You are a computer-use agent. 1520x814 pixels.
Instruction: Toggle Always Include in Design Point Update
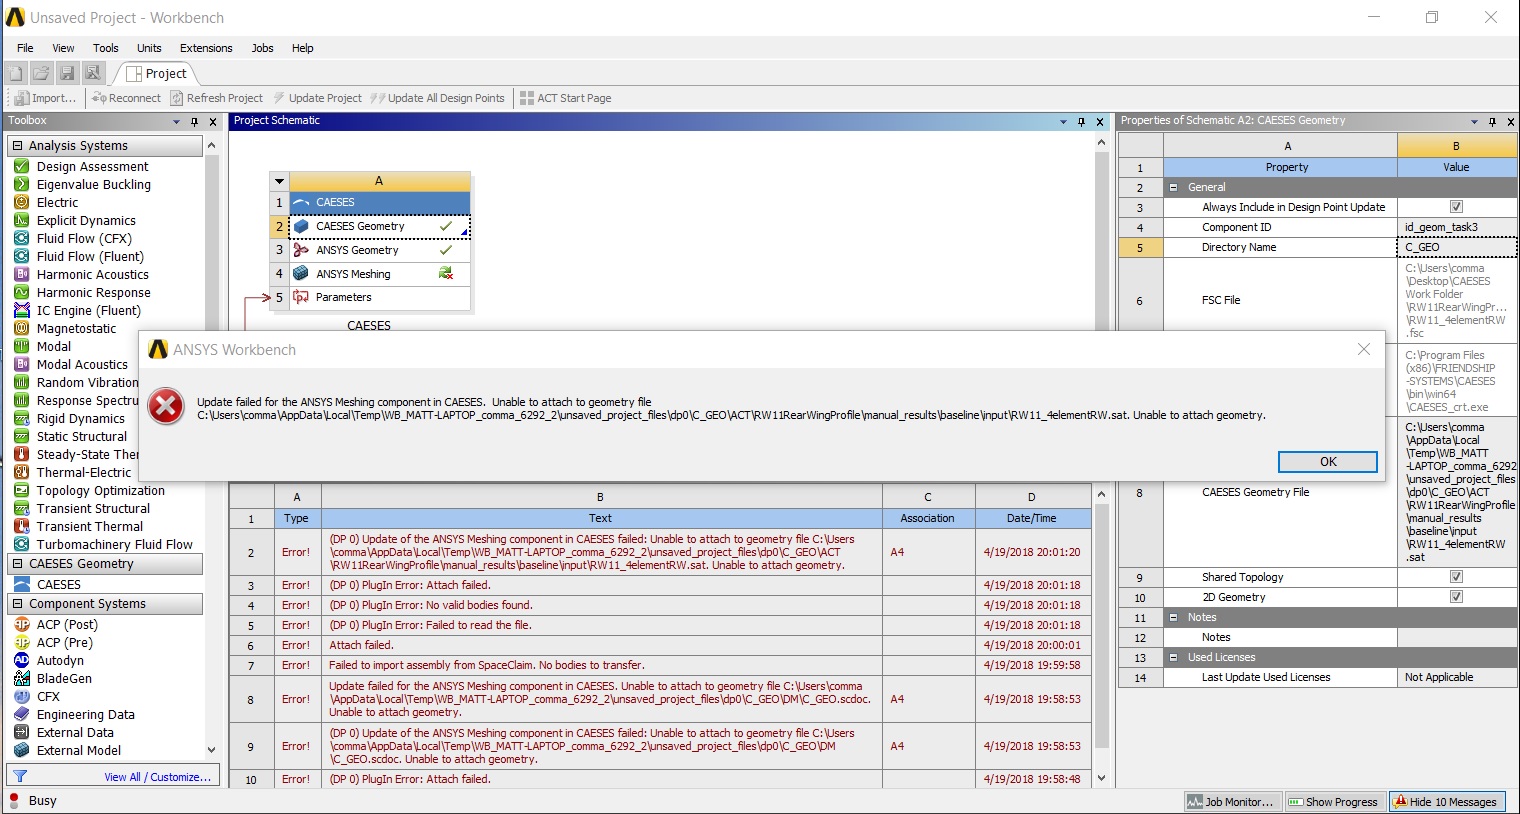tap(1456, 207)
